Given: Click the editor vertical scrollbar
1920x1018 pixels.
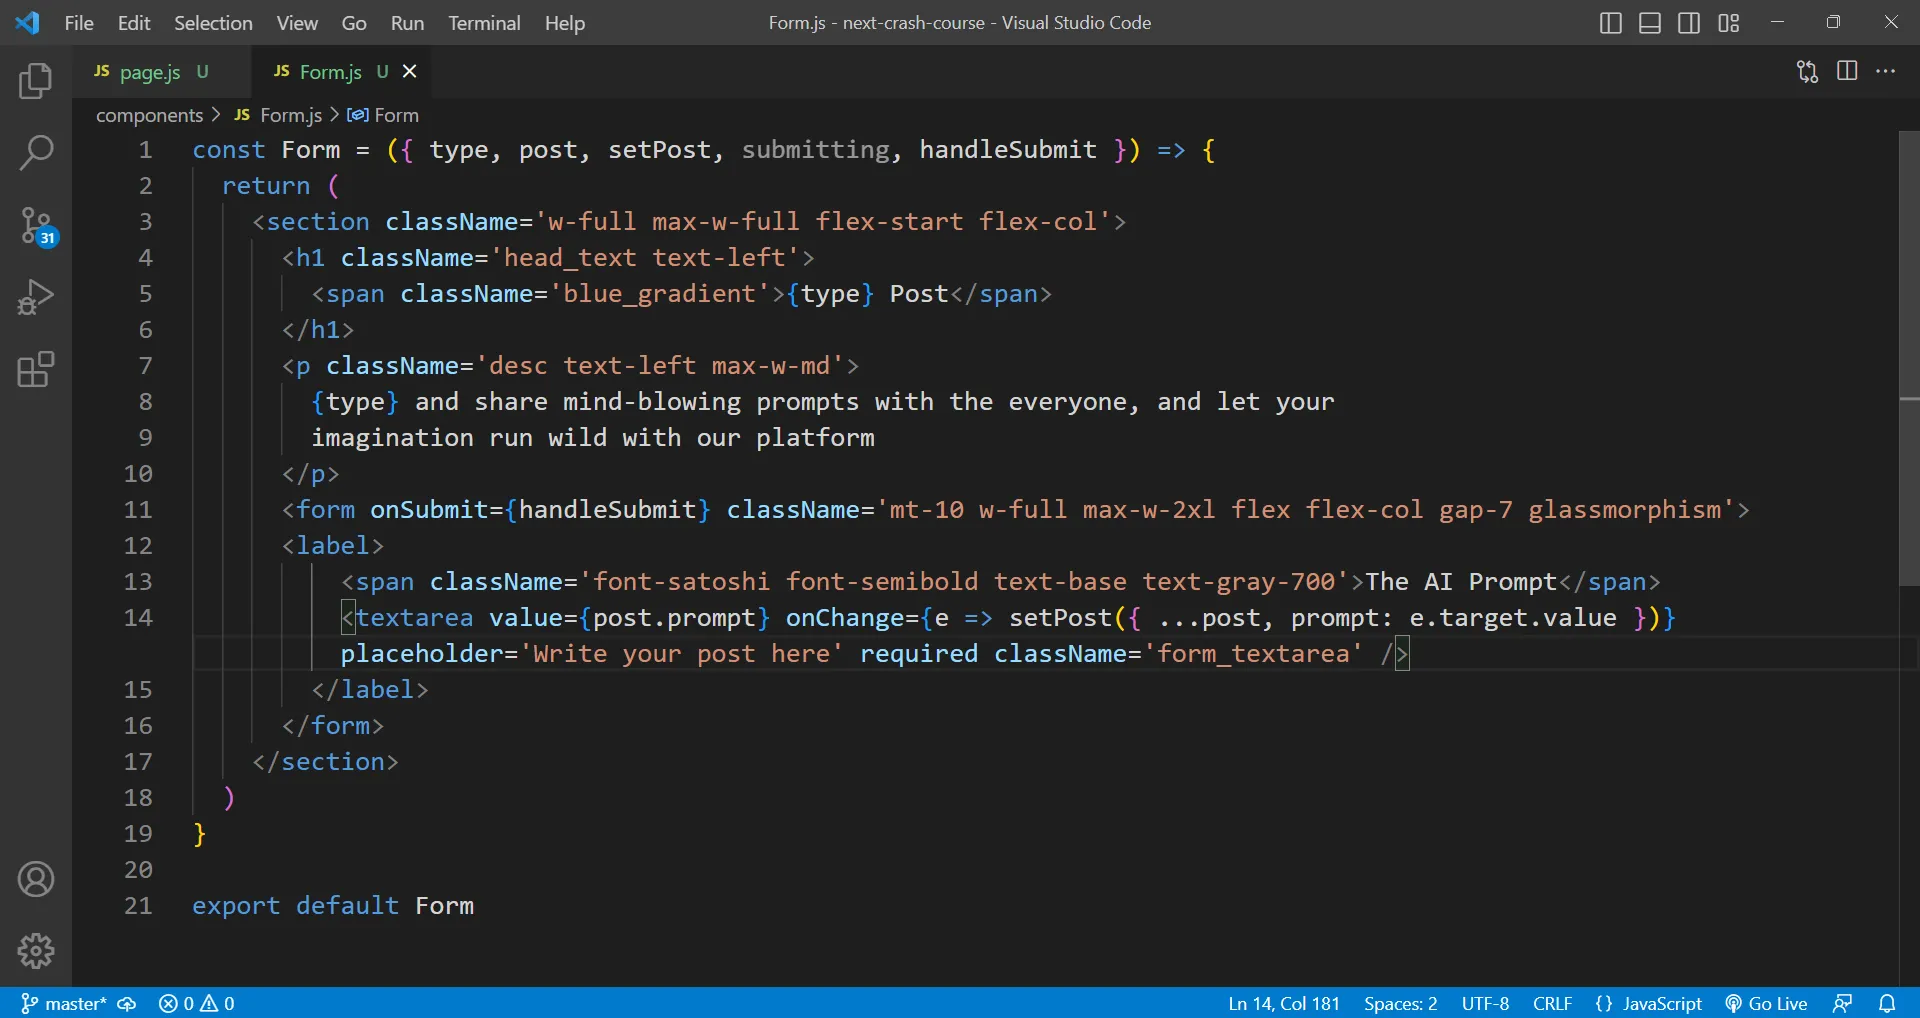Looking at the screenshot, I should (x=1908, y=358).
